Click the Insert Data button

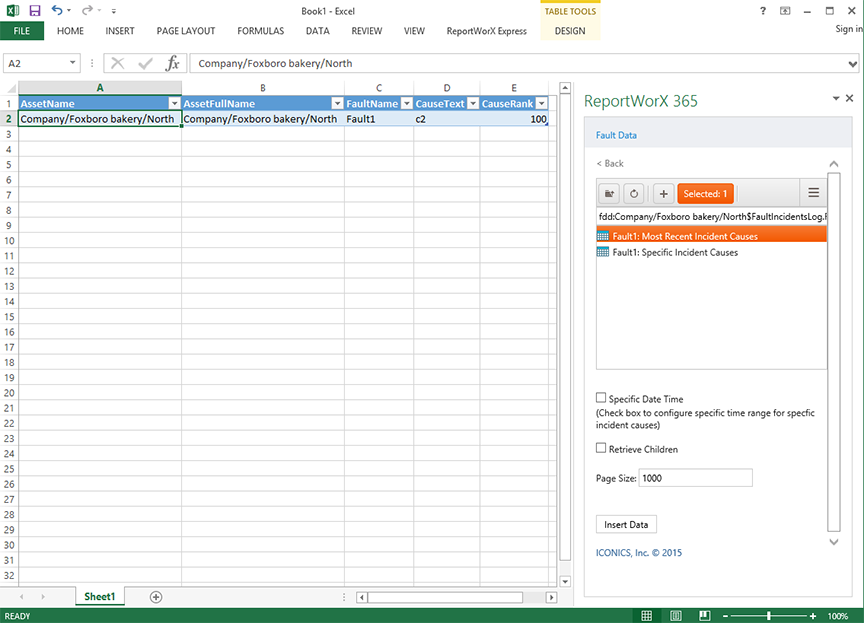coord(627,525)
